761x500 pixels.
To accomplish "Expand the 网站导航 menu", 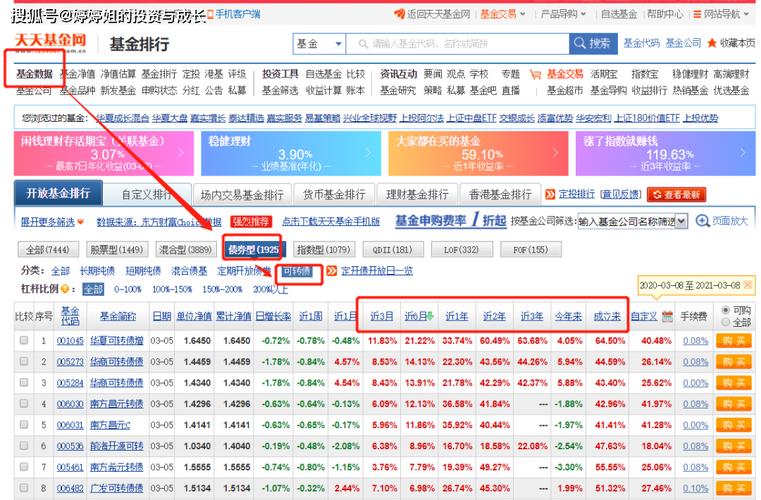I will (723, 14).
